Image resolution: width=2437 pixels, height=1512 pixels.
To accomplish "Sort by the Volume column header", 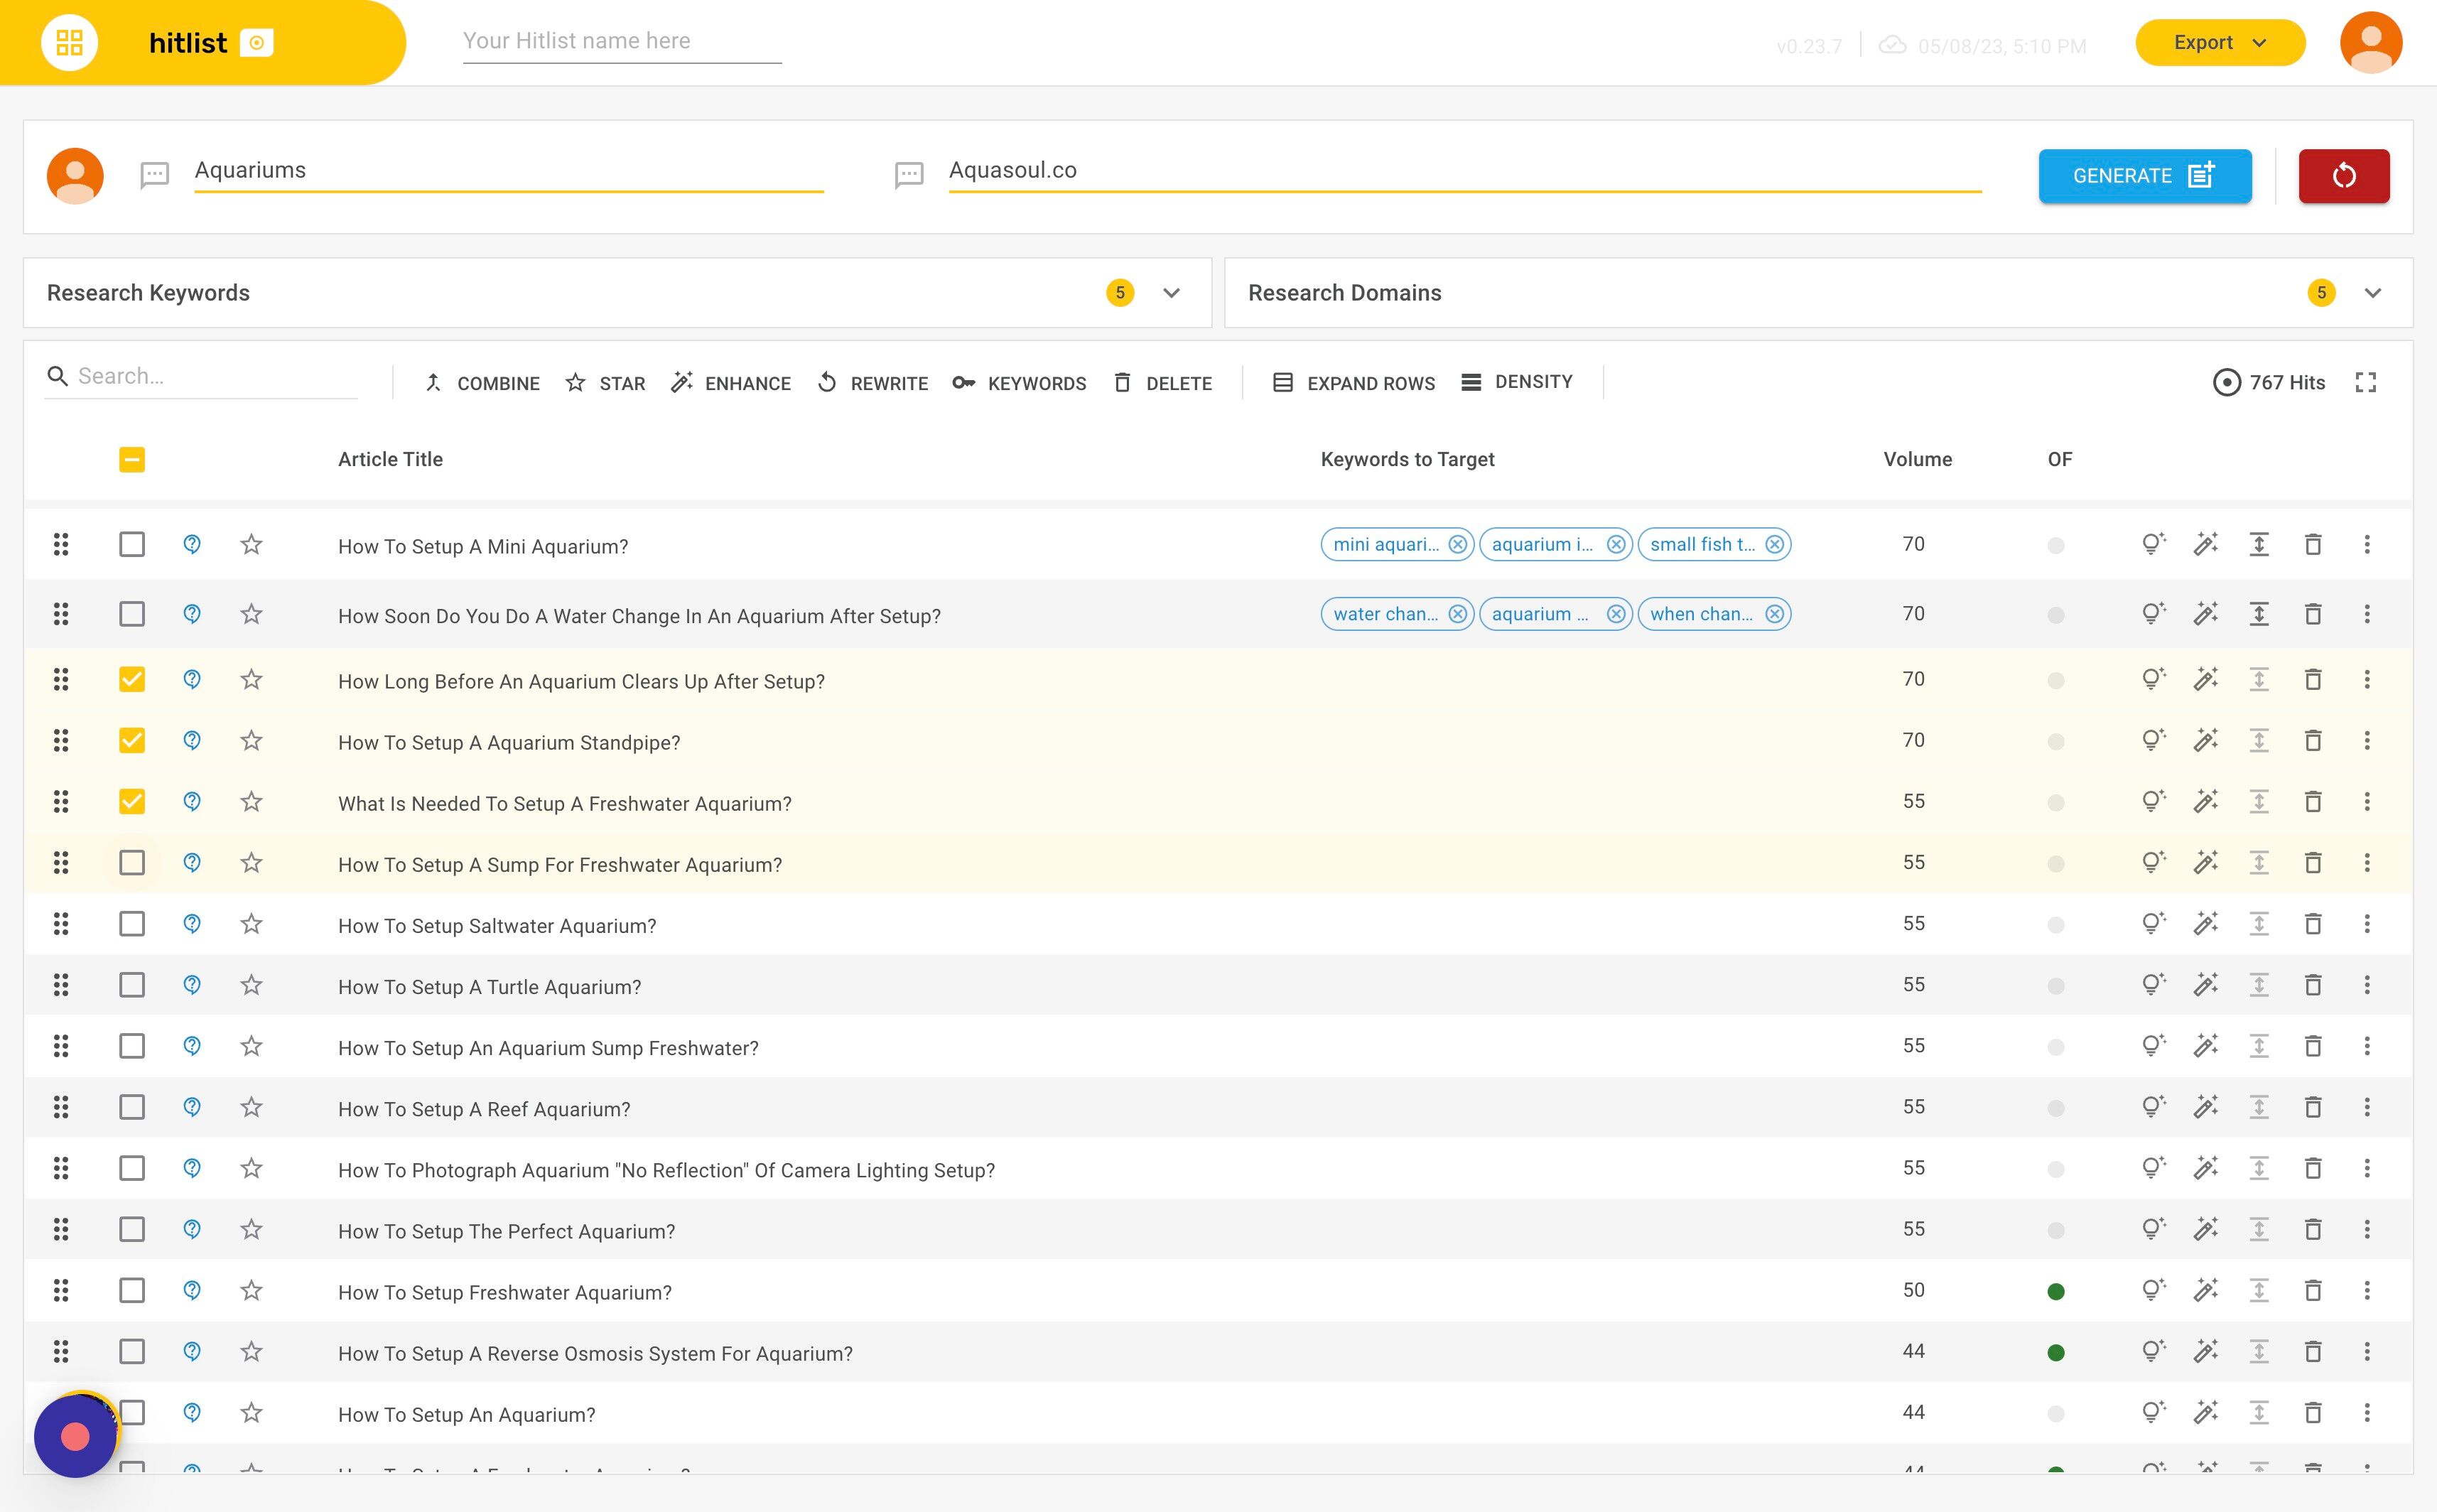I will [x=1917, y=459].
